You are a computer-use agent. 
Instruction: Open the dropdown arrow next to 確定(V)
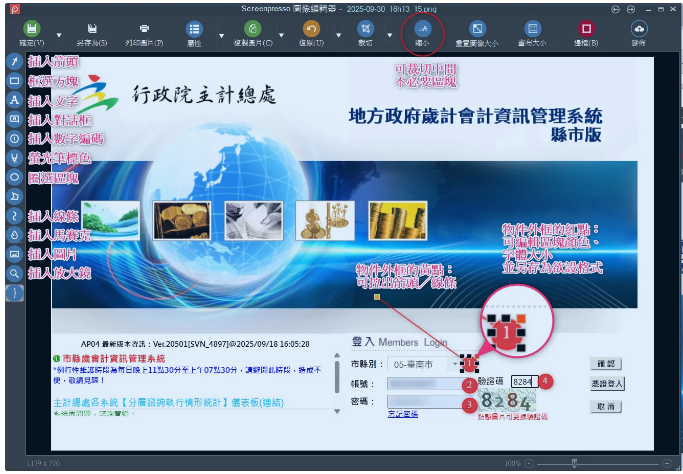tap(59, 35)
